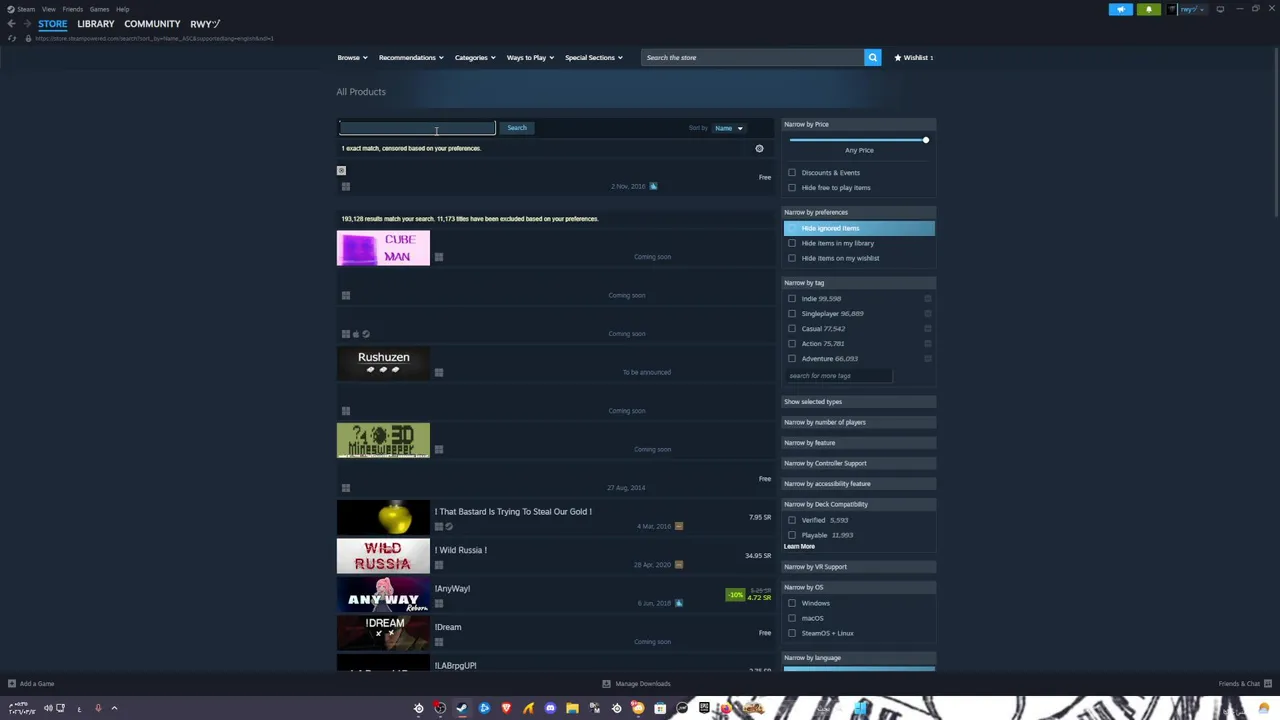Check the Action tag filter
Image resolution: width=1280 pixels, height=720 pixels.
792,344
